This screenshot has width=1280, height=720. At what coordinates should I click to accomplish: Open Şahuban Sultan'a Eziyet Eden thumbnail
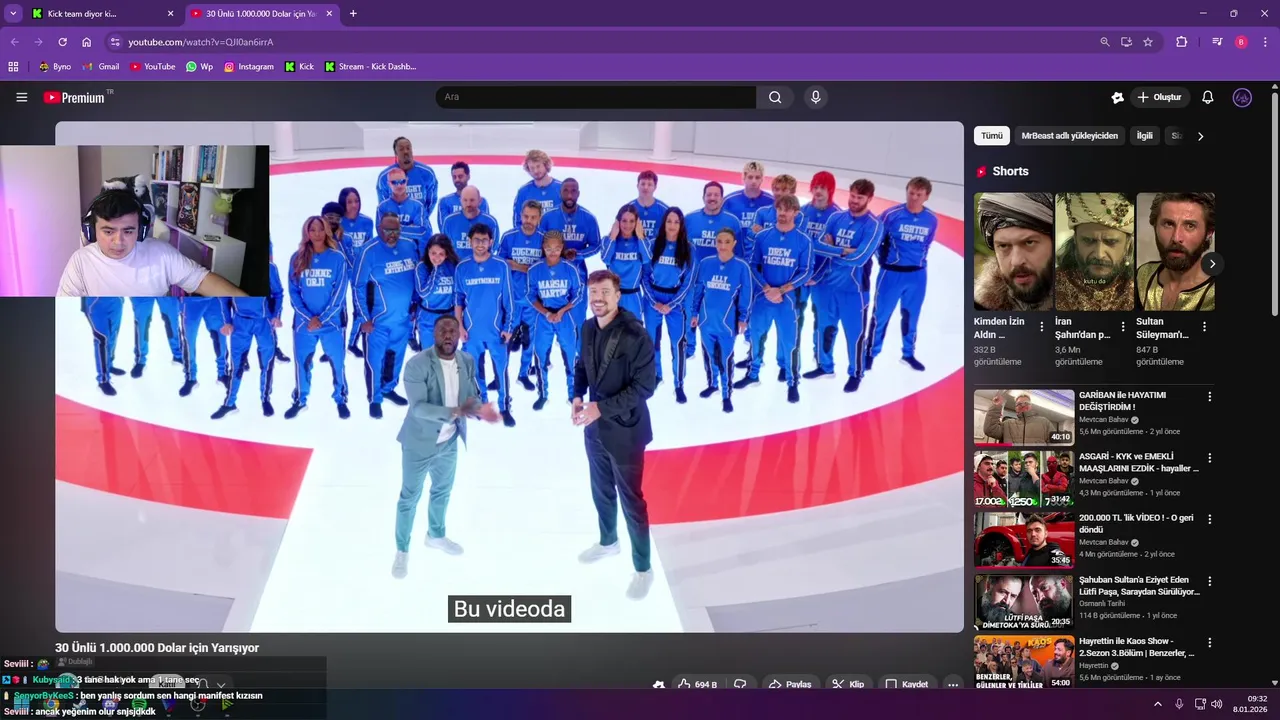1024,602
